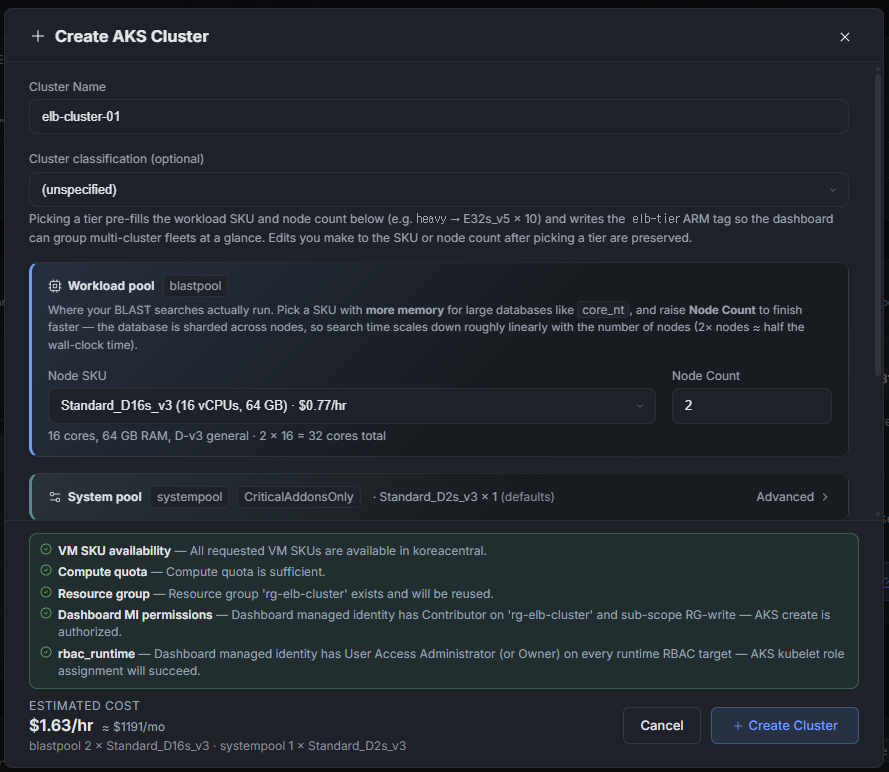Click the elb-tier ARM tag text

[656, 219]
